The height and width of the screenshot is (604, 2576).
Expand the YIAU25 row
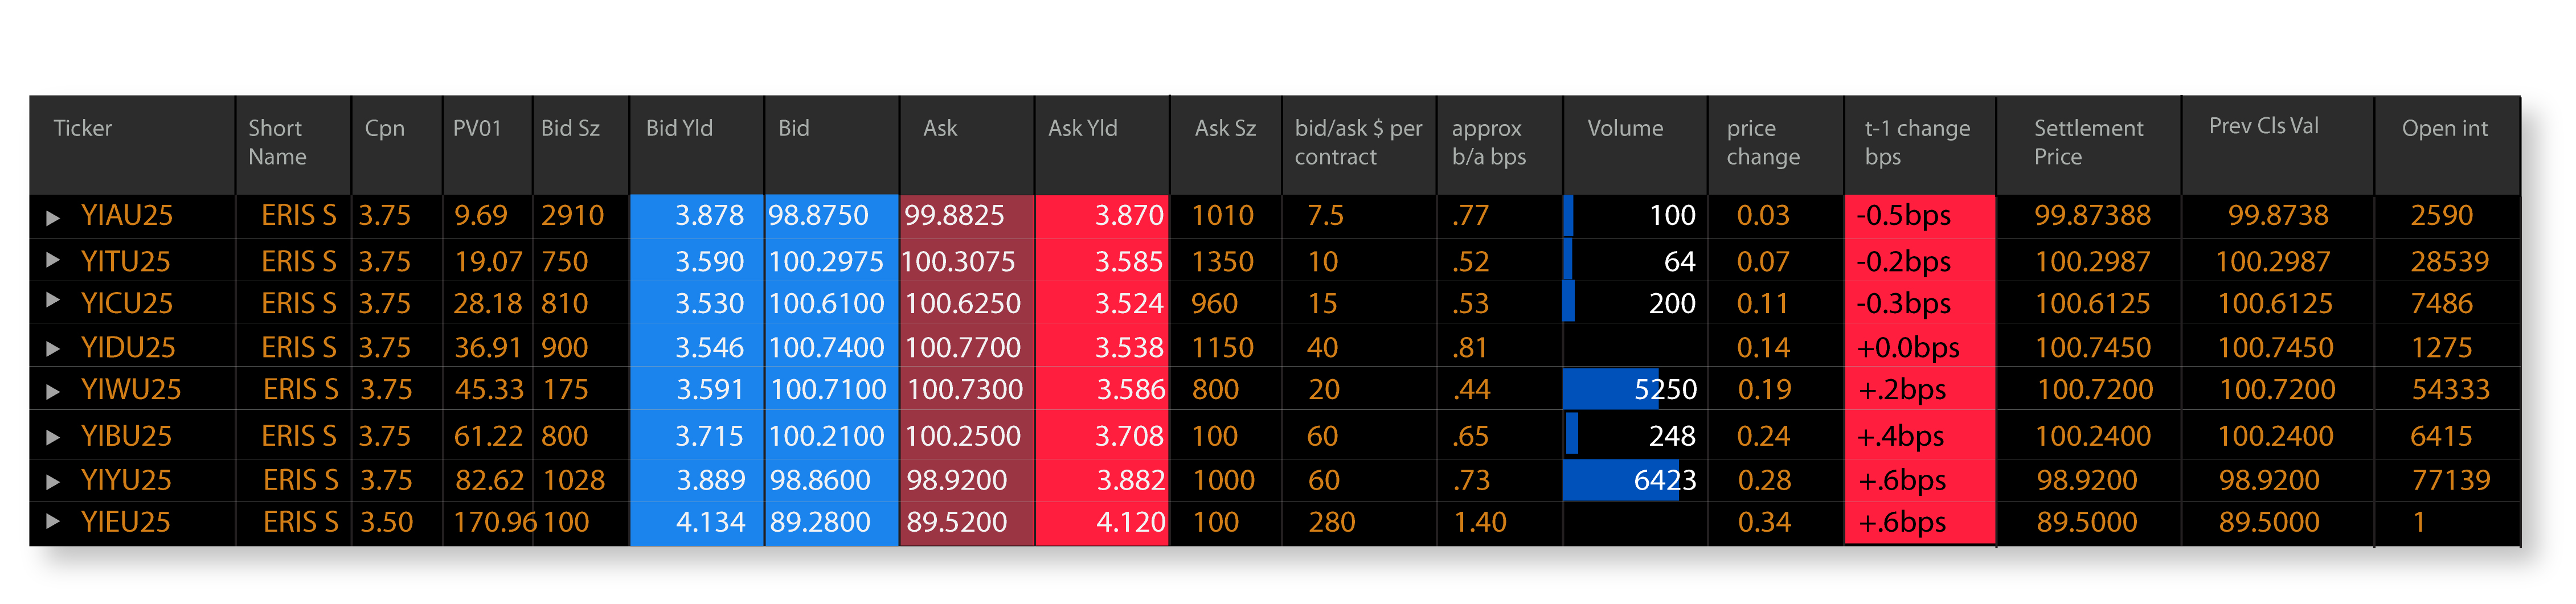click(x=53, y=217)
